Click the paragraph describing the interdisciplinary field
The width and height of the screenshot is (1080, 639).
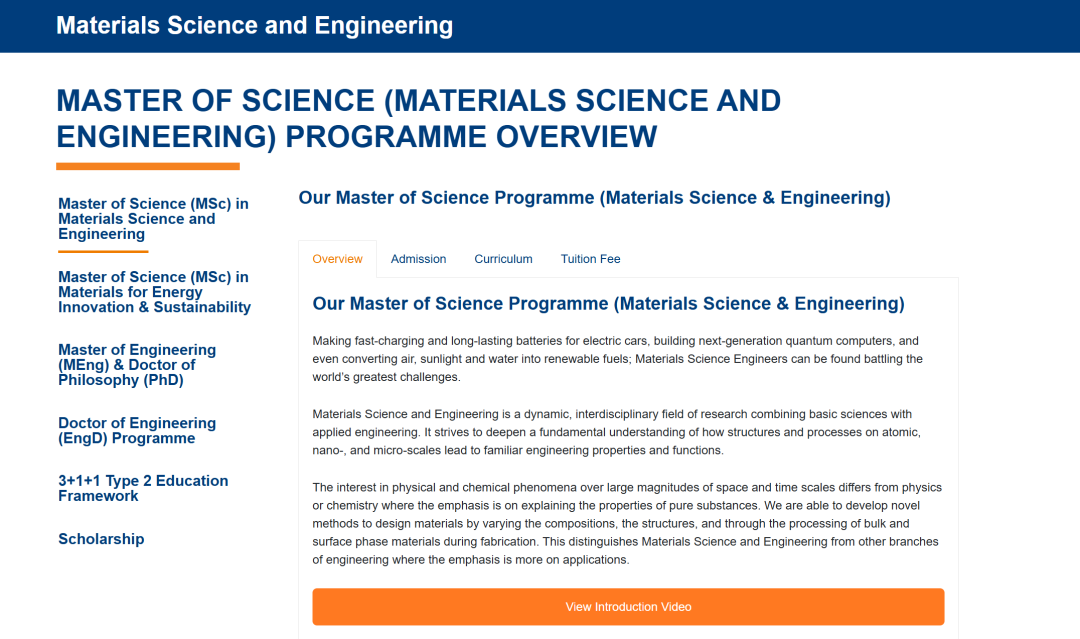pyautogui.click(x=617, y=432)
